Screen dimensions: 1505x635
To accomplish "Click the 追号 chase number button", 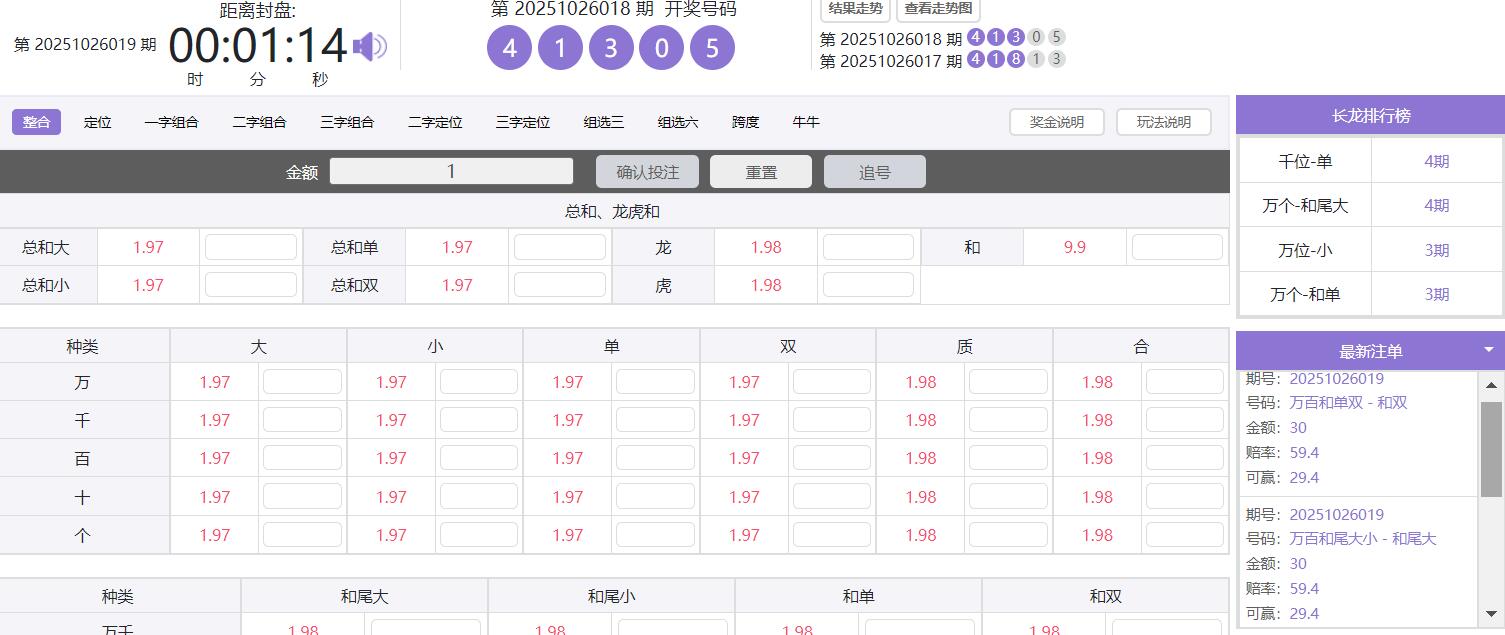I will click(x=874, y=171).
